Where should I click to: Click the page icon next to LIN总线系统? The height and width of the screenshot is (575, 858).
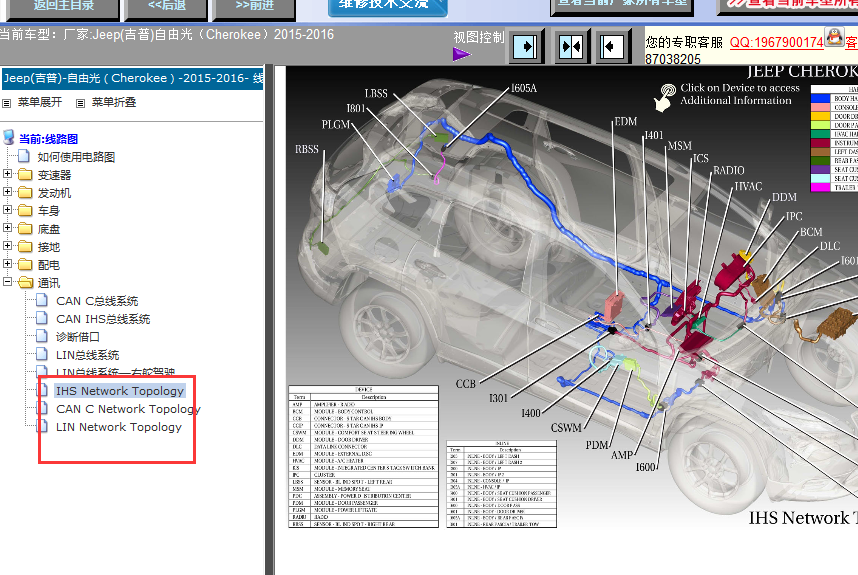tap(42, 355)
